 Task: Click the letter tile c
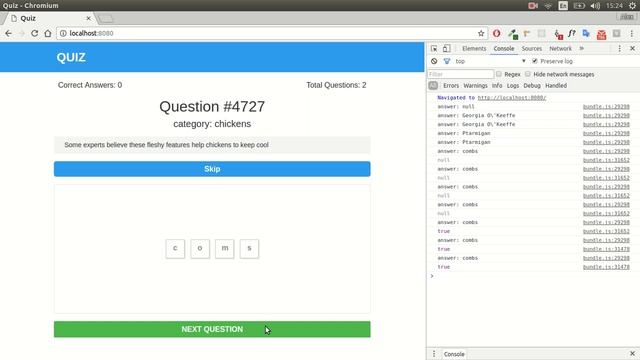coord(175,249)
